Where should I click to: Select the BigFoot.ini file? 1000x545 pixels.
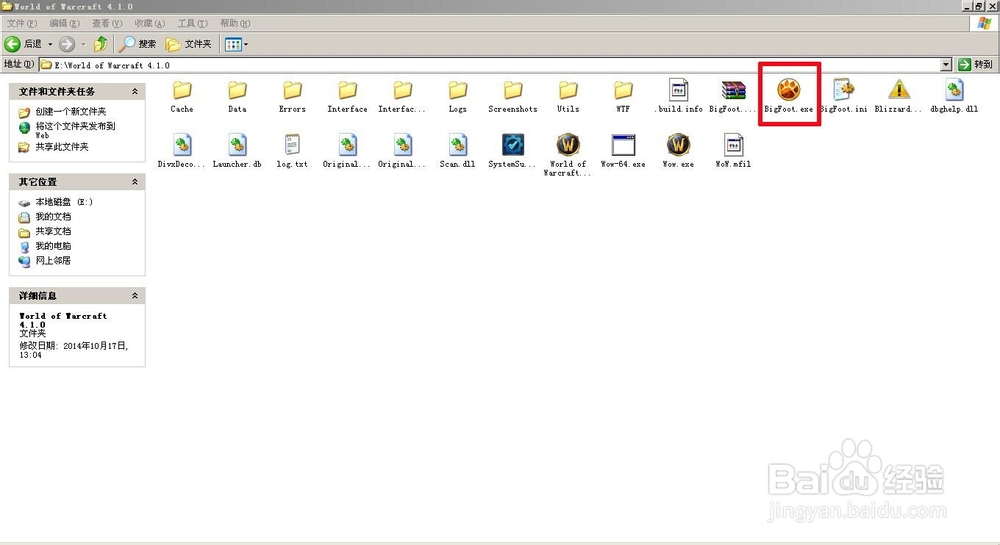pyautogui.click(x=844, y=96)
